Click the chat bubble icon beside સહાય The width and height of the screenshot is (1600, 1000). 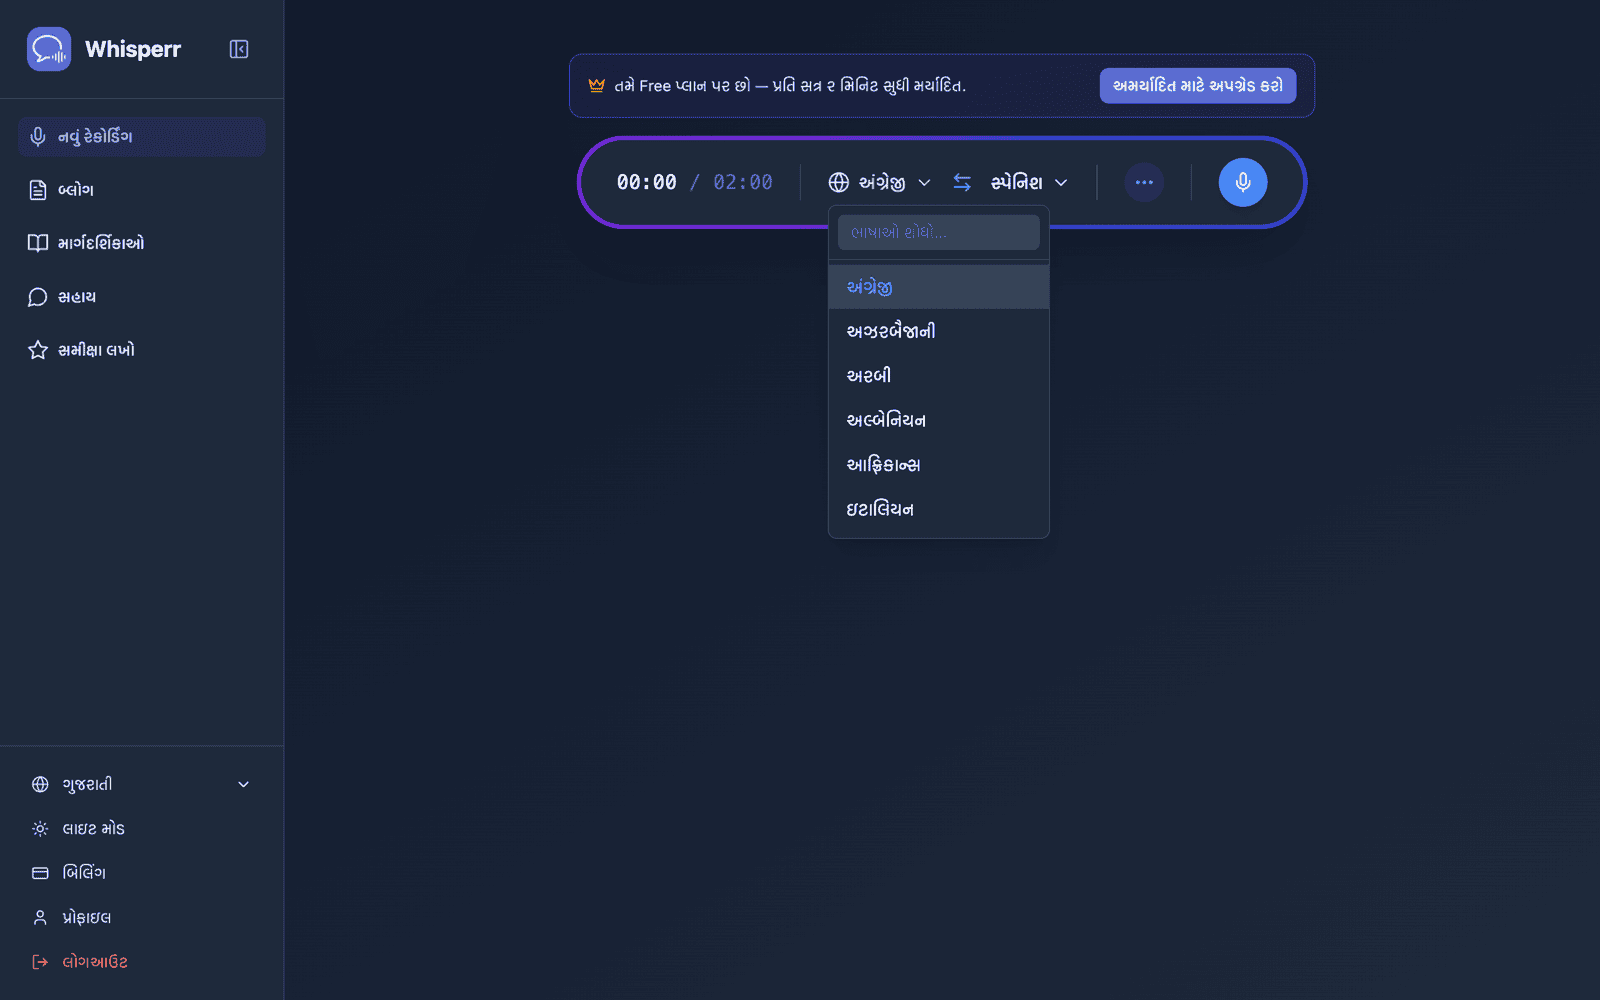[x=38, y=297]
